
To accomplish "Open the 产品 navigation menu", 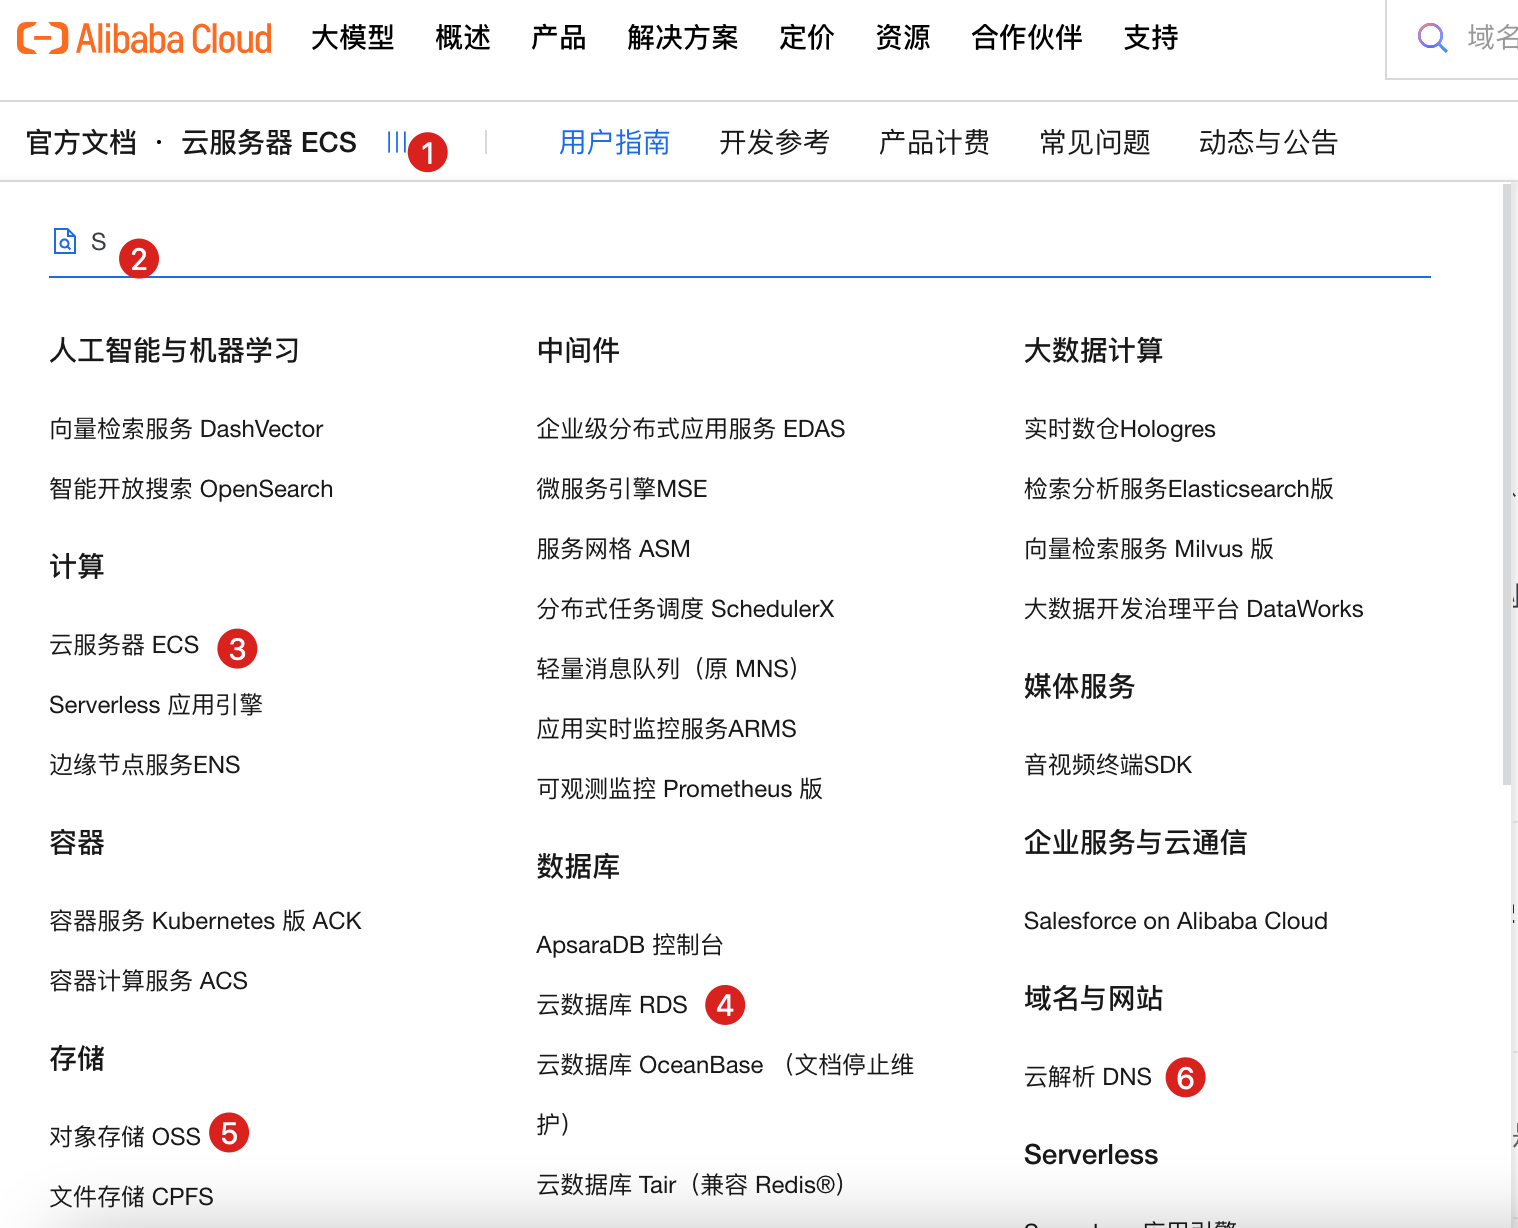I will [x=559, y=38].
